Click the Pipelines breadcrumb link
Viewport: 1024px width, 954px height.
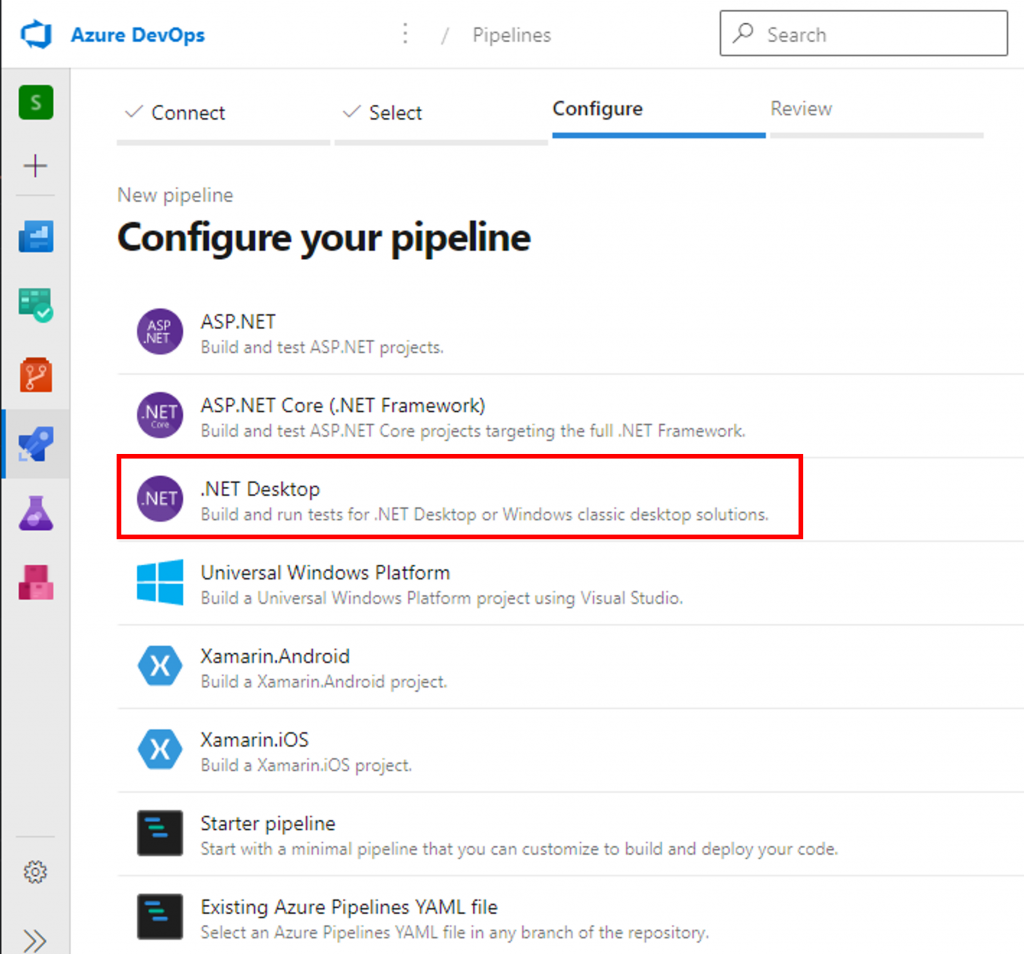tap(511, 35)
